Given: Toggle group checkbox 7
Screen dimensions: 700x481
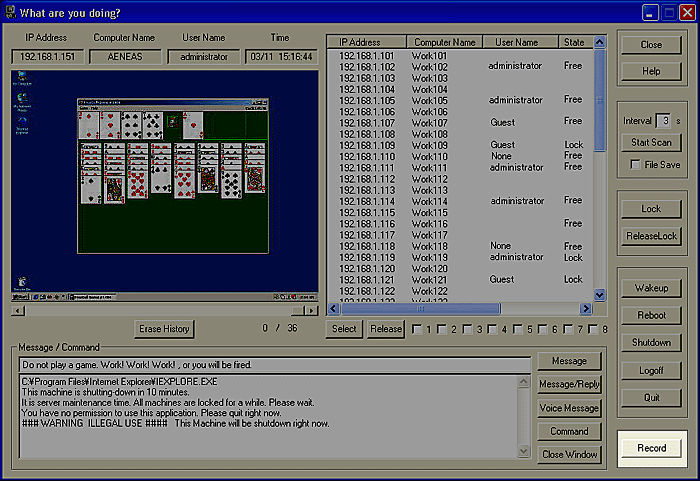Looking at the screenshot, I should 568,329.
